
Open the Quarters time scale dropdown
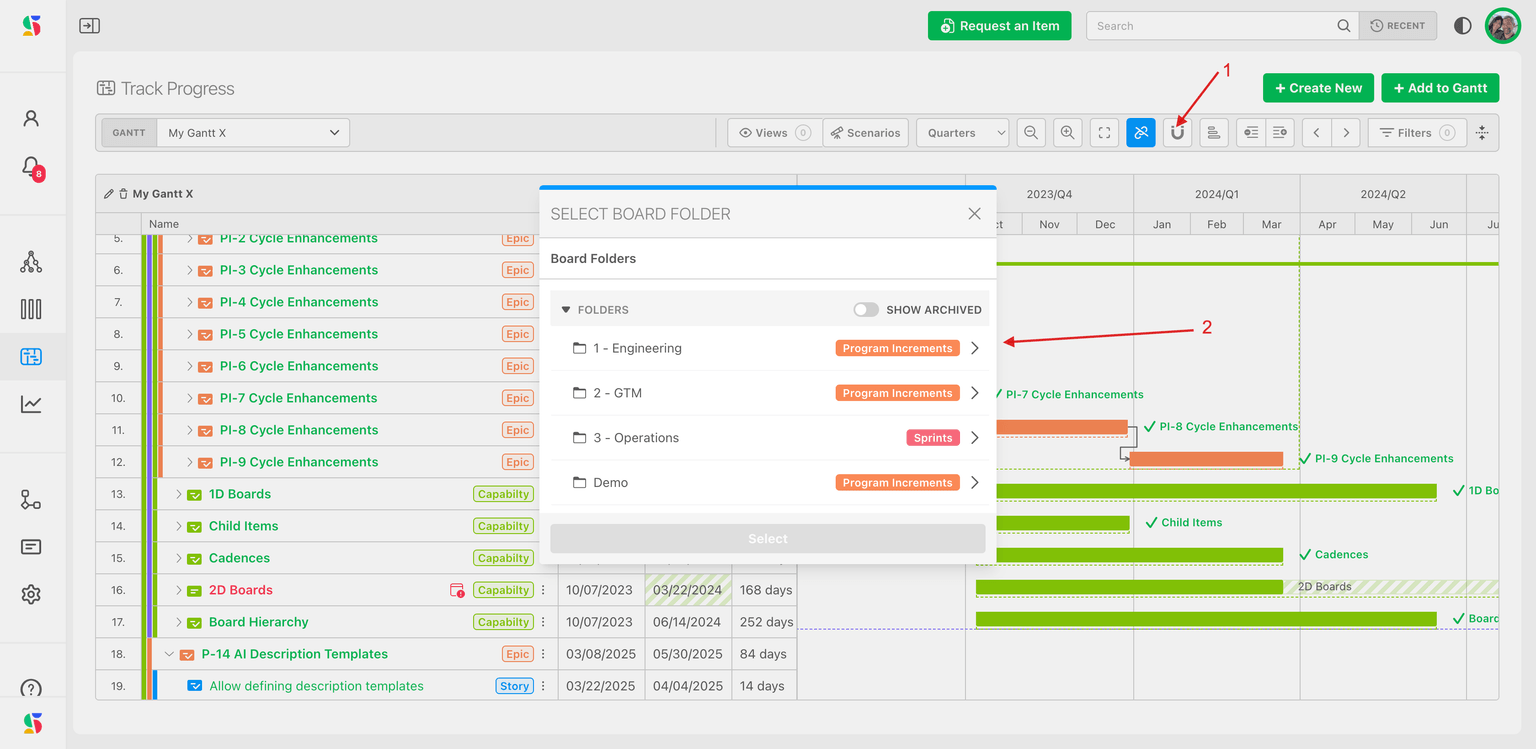tap(962, 132)
